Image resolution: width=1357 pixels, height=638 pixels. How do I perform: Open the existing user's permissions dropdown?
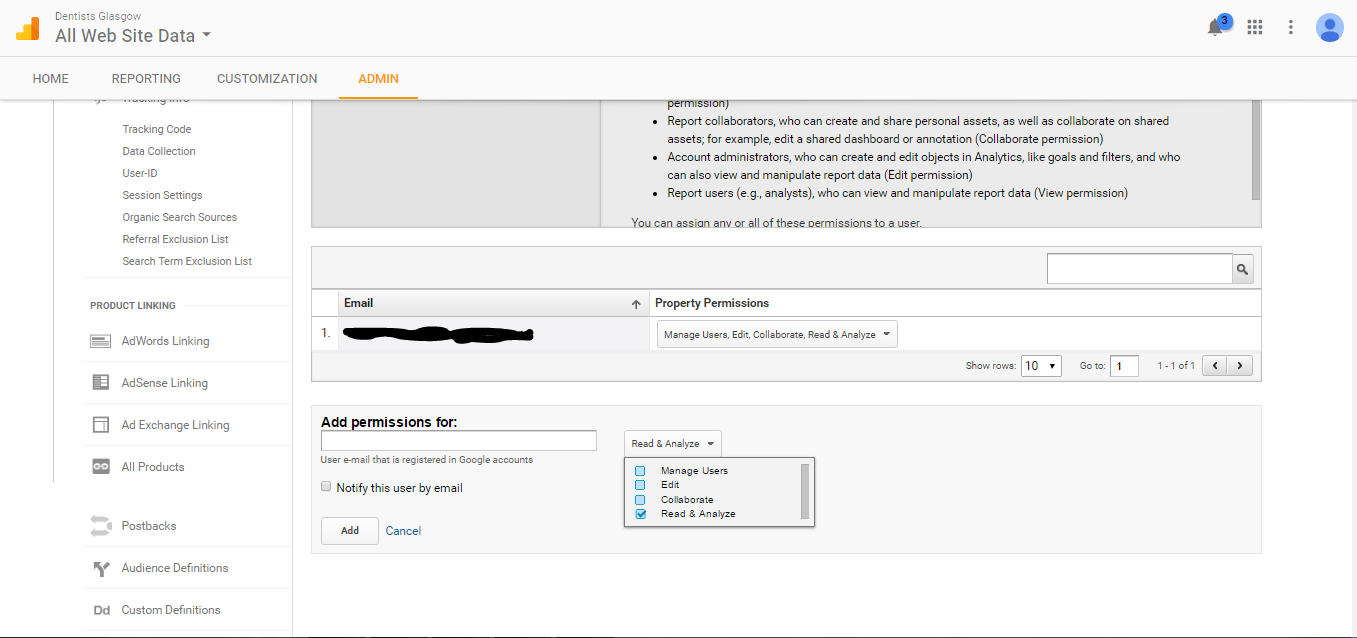point(777,335)
